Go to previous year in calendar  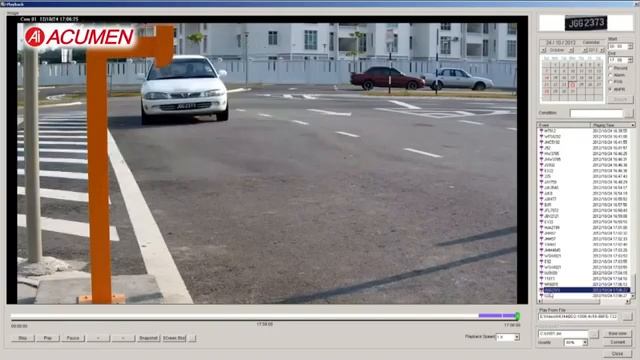pyautogui.click(x=585, y=50)
